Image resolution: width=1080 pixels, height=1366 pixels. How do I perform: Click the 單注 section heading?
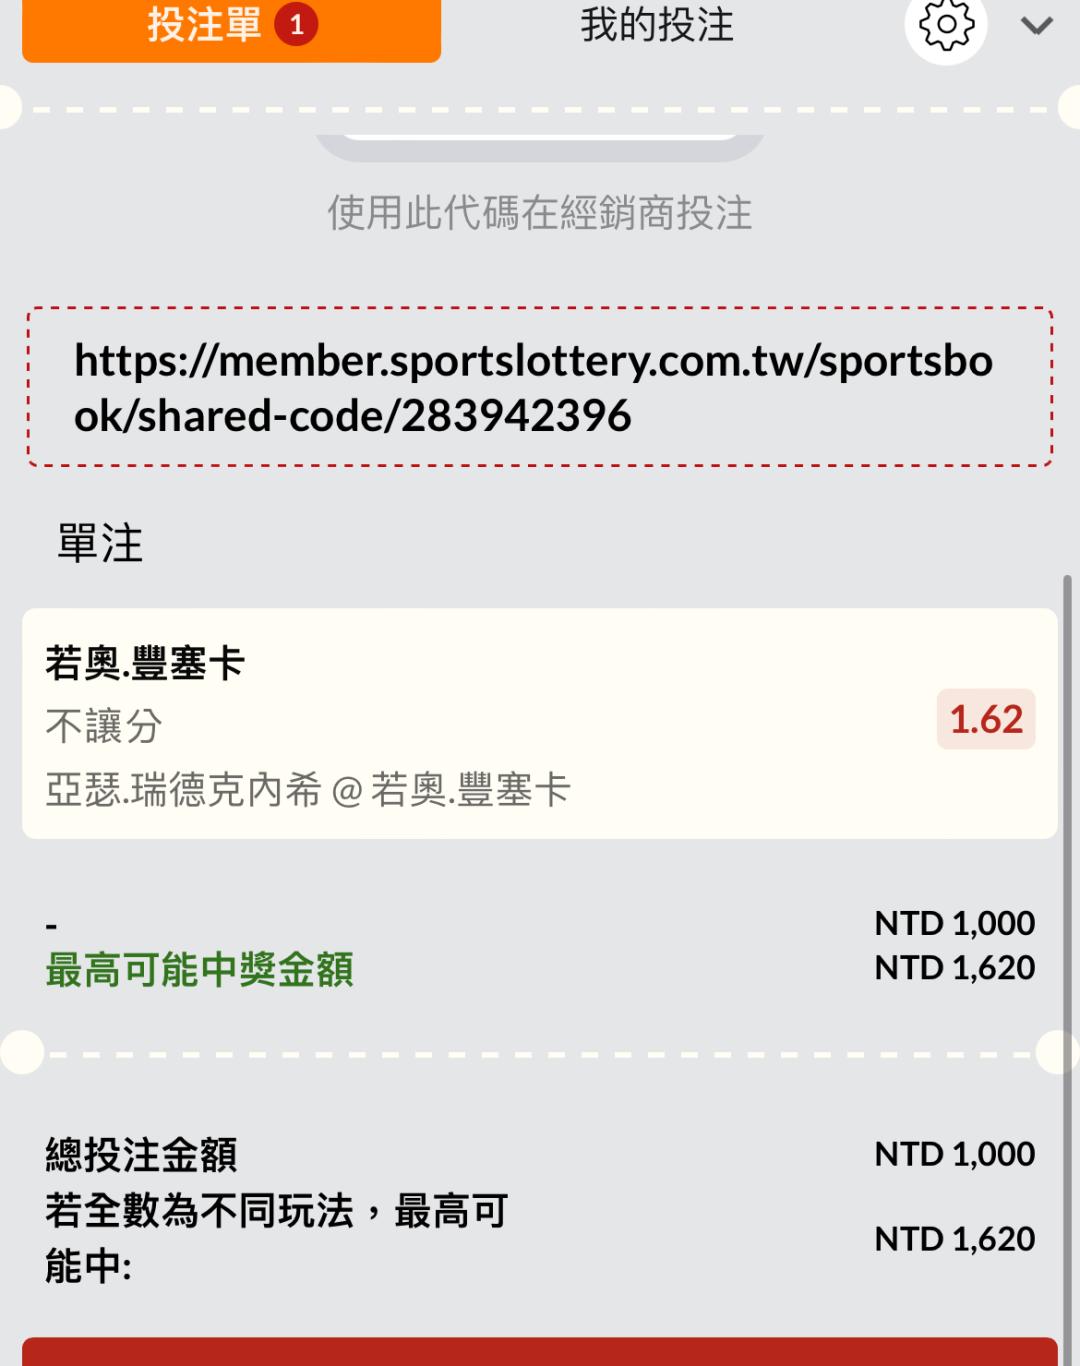100,544
